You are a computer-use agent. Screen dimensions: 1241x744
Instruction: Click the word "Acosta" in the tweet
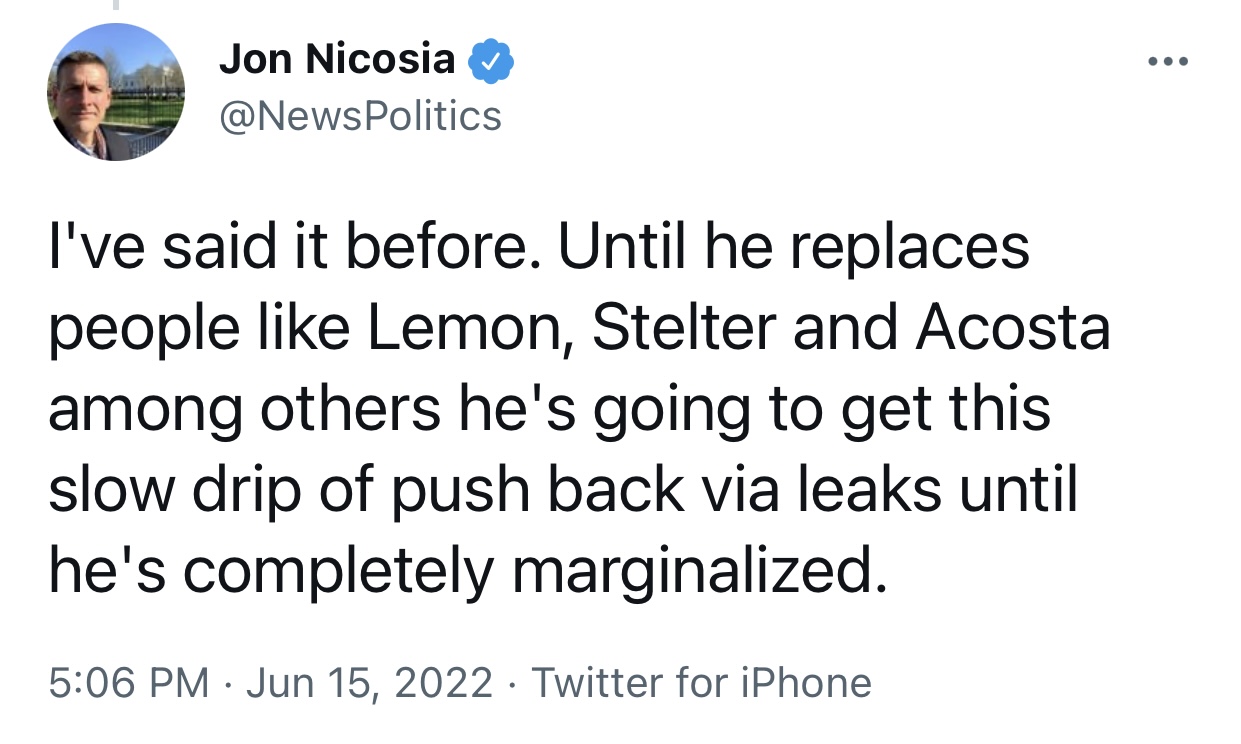(x=1013, y=328)
